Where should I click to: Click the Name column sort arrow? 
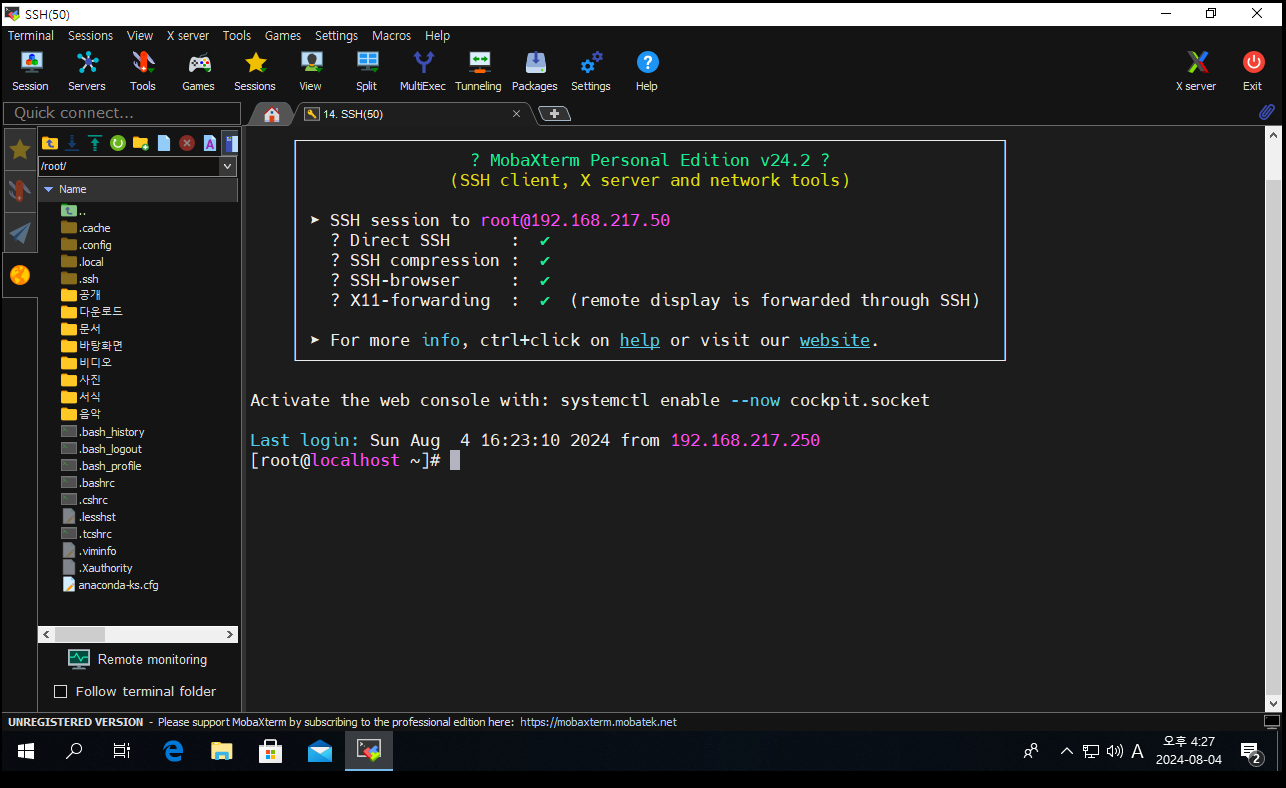coord(48,189)
